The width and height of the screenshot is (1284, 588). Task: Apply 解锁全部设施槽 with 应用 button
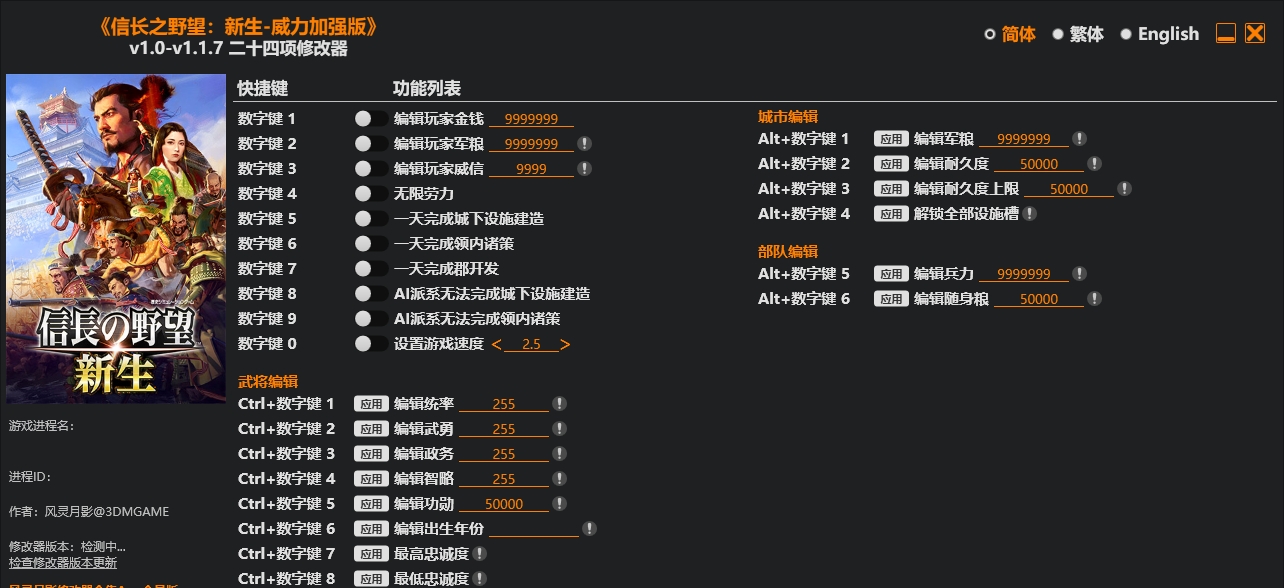click(x=891, y=214)
